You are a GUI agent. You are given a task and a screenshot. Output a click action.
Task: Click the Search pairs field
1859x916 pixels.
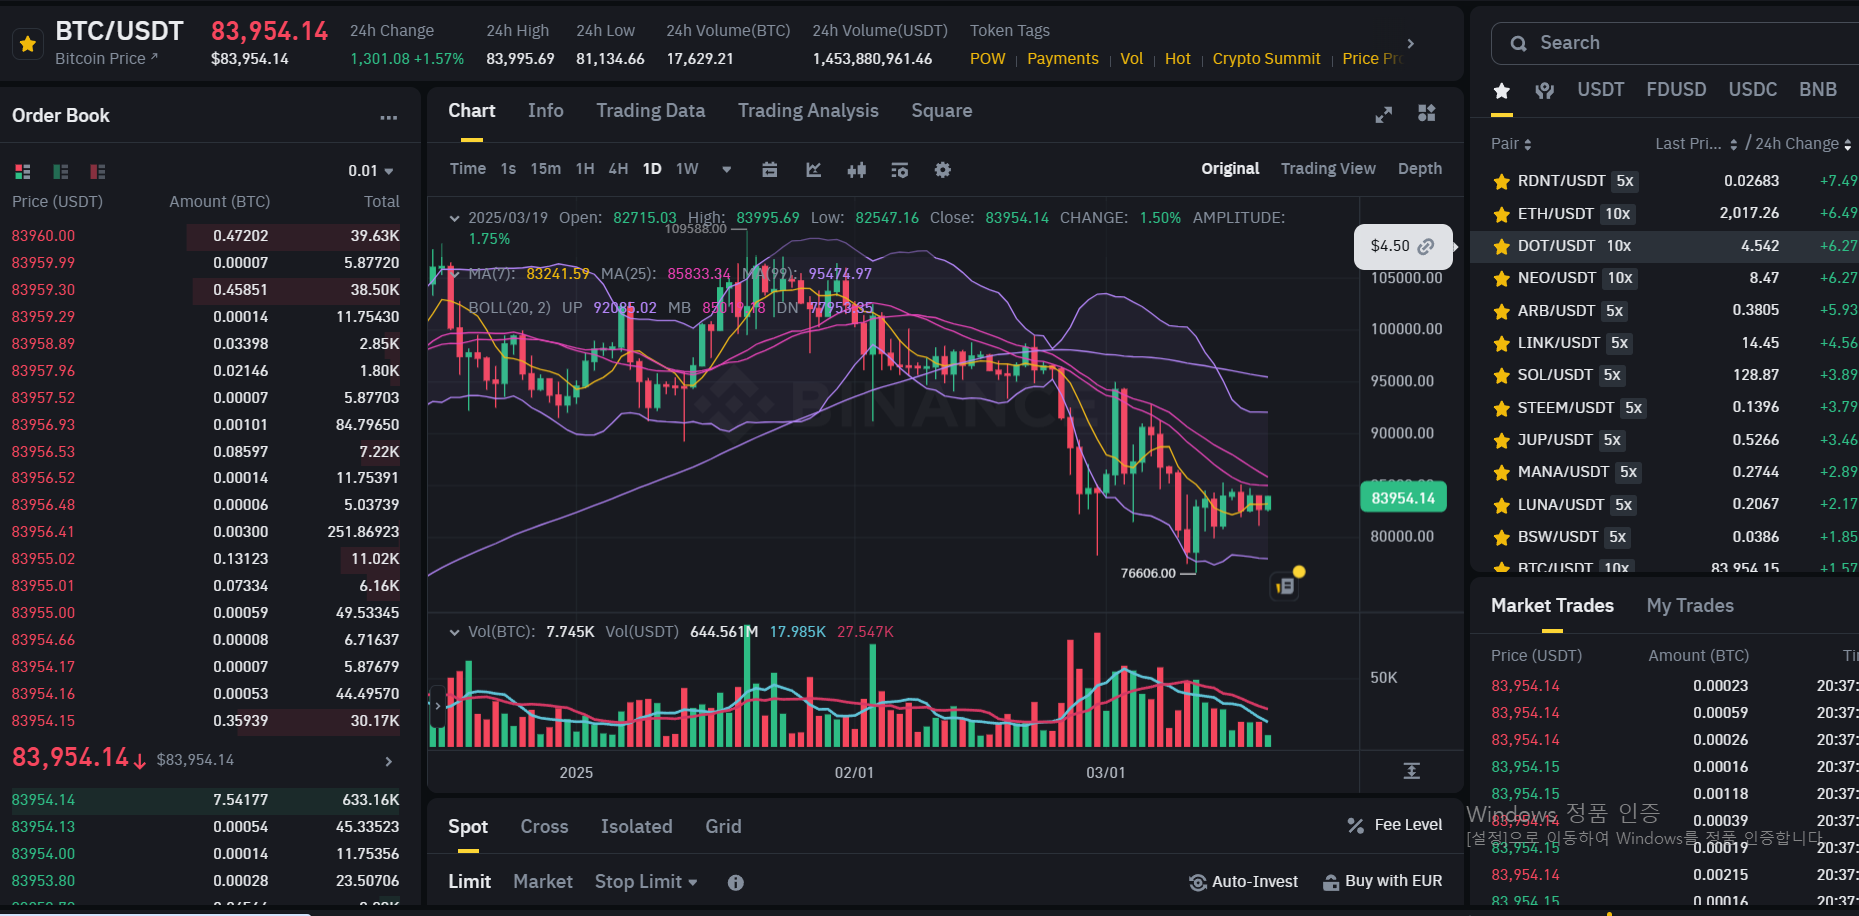[x=1680, y=43]
